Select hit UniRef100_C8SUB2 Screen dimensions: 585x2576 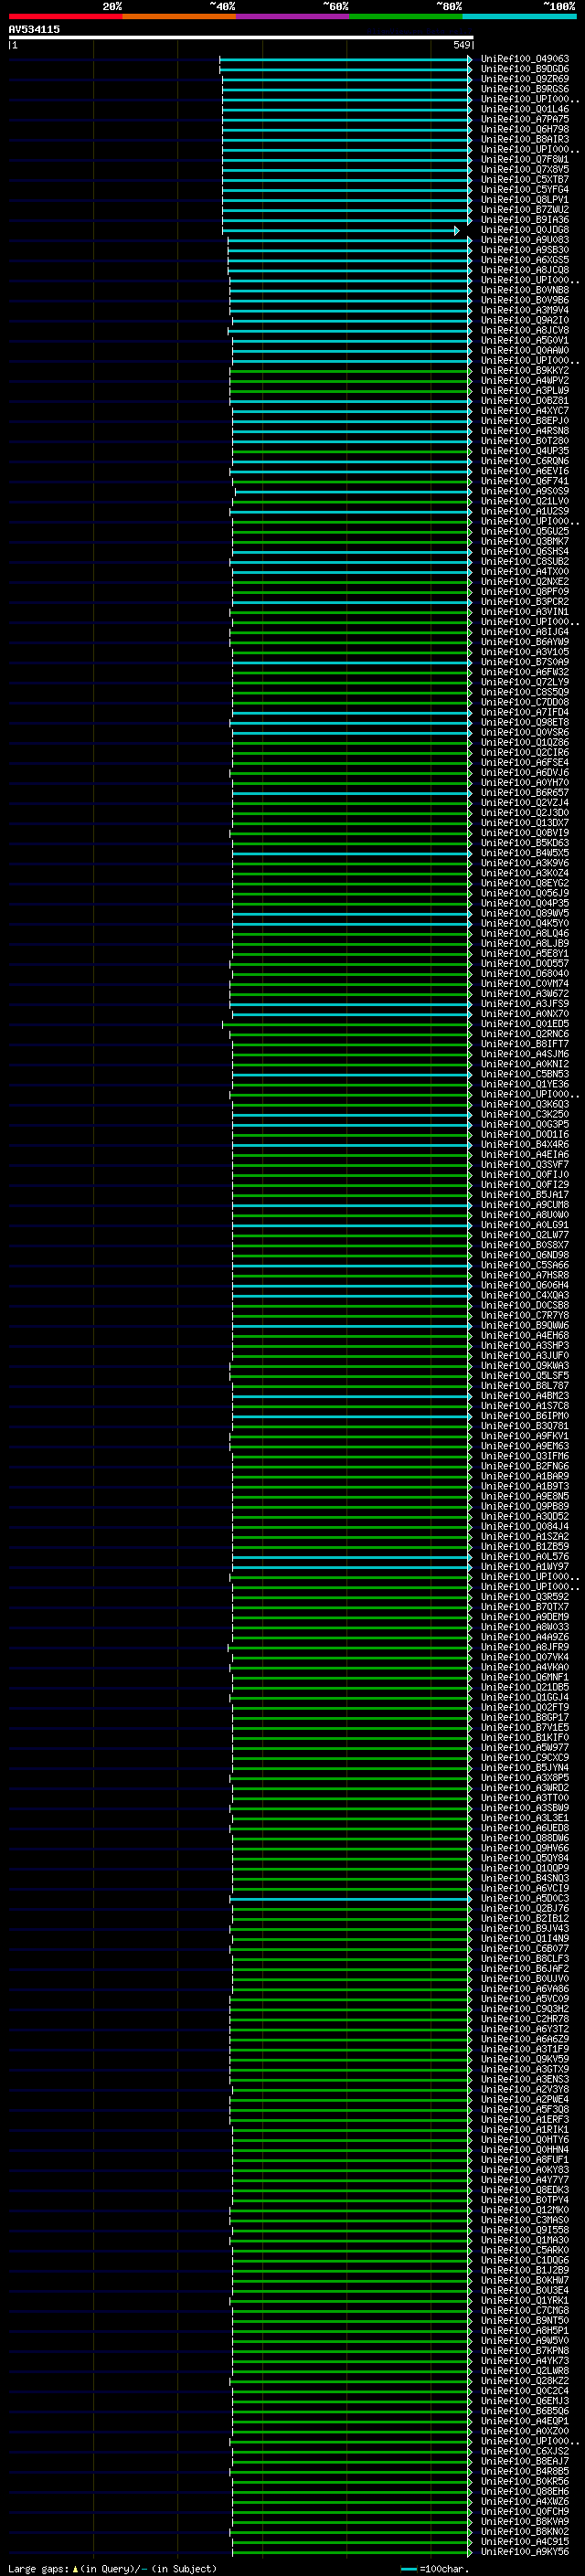(524, 561)
